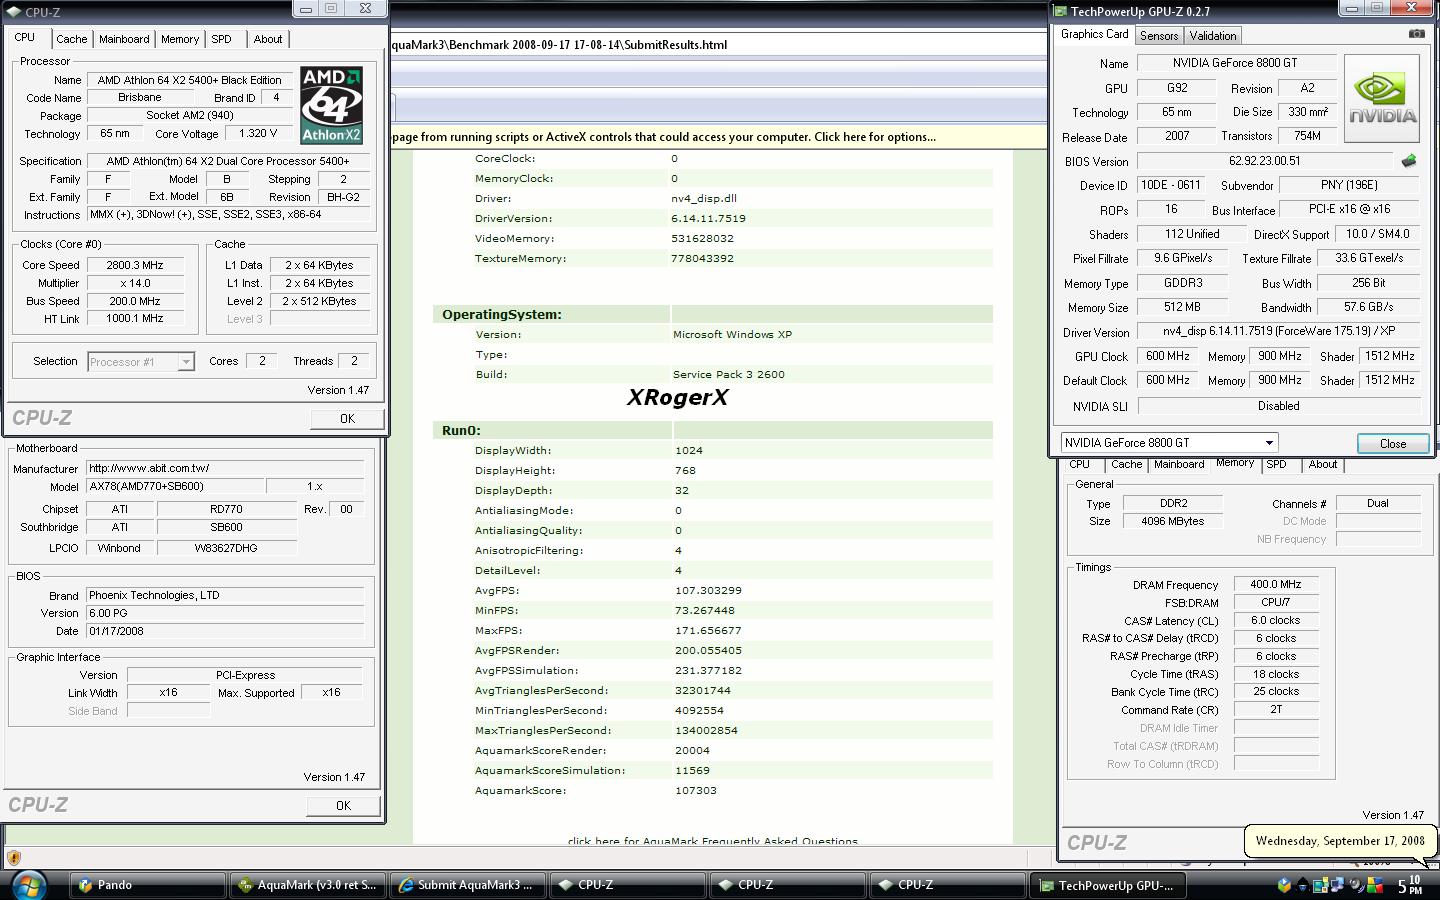Image resolution: width=1440 pixels, height=900 pixels.
Task: Click the GPU-Z screenshot camera icon
Action: (x=1416, y=34)
